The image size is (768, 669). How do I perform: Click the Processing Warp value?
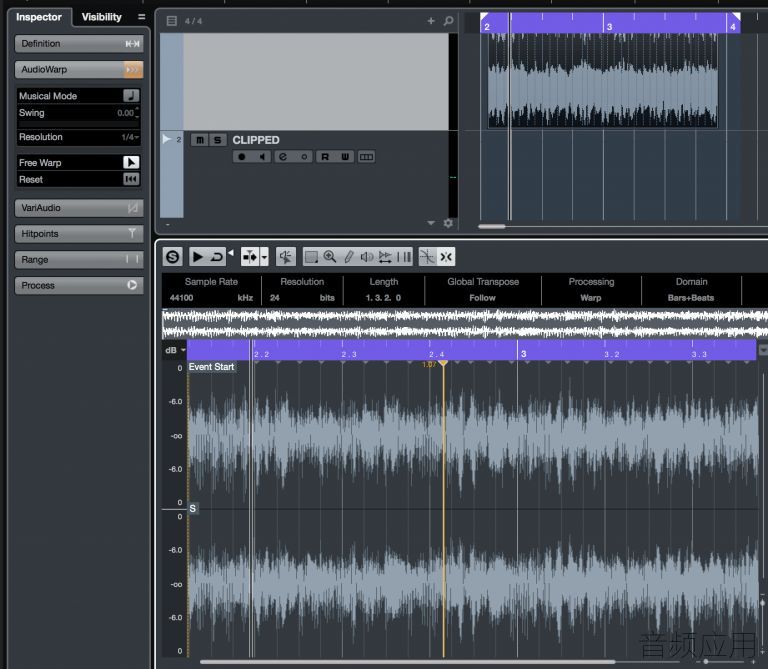pos(591,298)
